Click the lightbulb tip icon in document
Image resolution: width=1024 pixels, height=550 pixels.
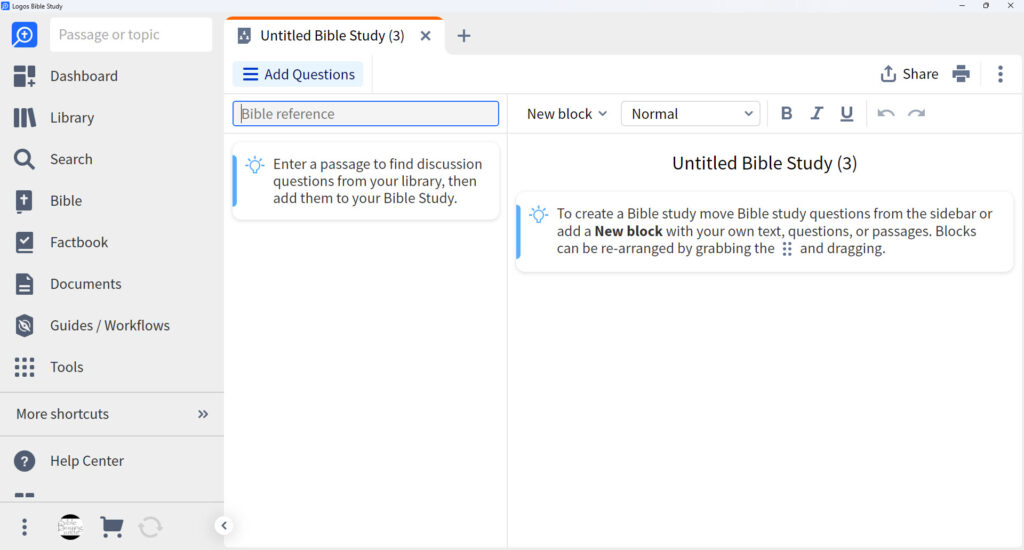coord(538,214)
